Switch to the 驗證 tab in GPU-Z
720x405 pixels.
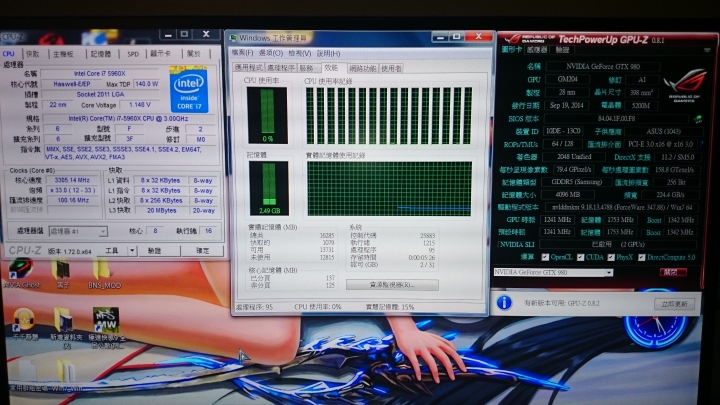(x=562, y=50)
